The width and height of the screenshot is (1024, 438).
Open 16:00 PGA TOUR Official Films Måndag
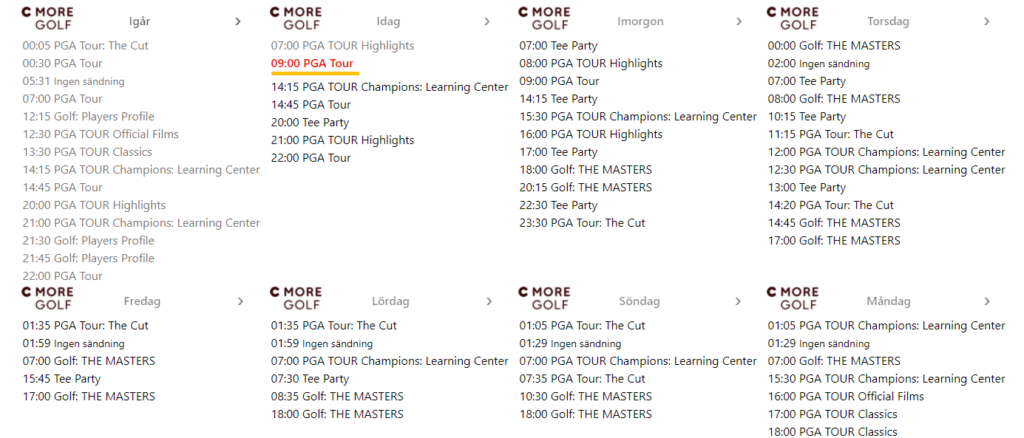(846, 396)
